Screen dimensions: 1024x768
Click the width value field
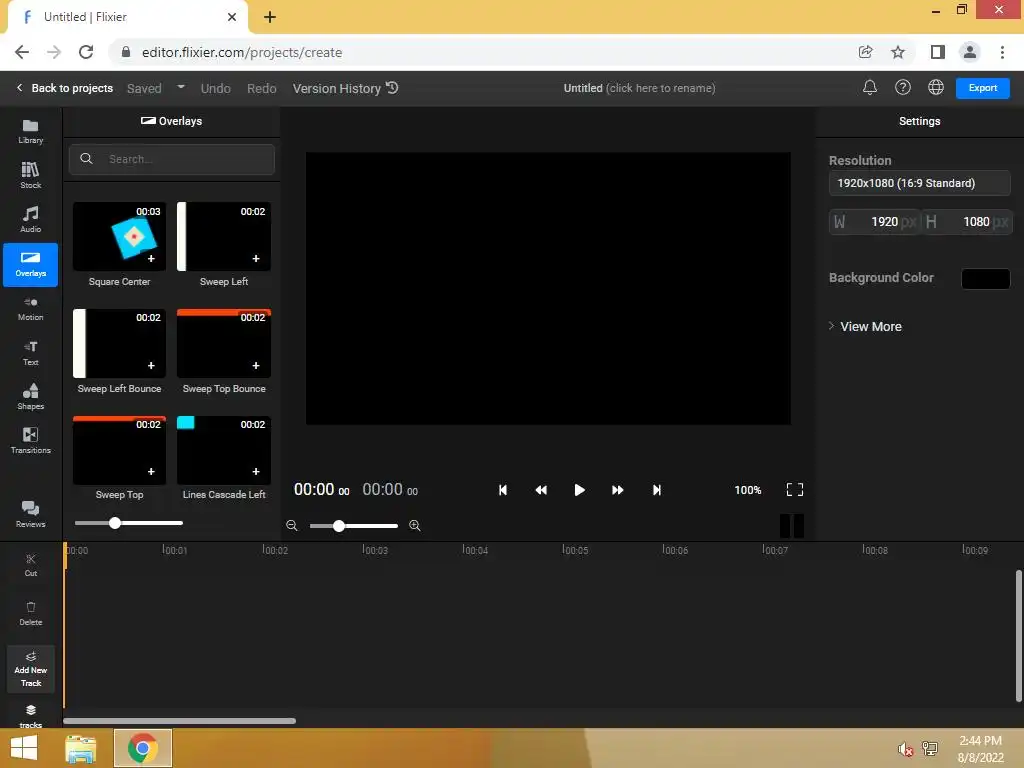(875, 222)
